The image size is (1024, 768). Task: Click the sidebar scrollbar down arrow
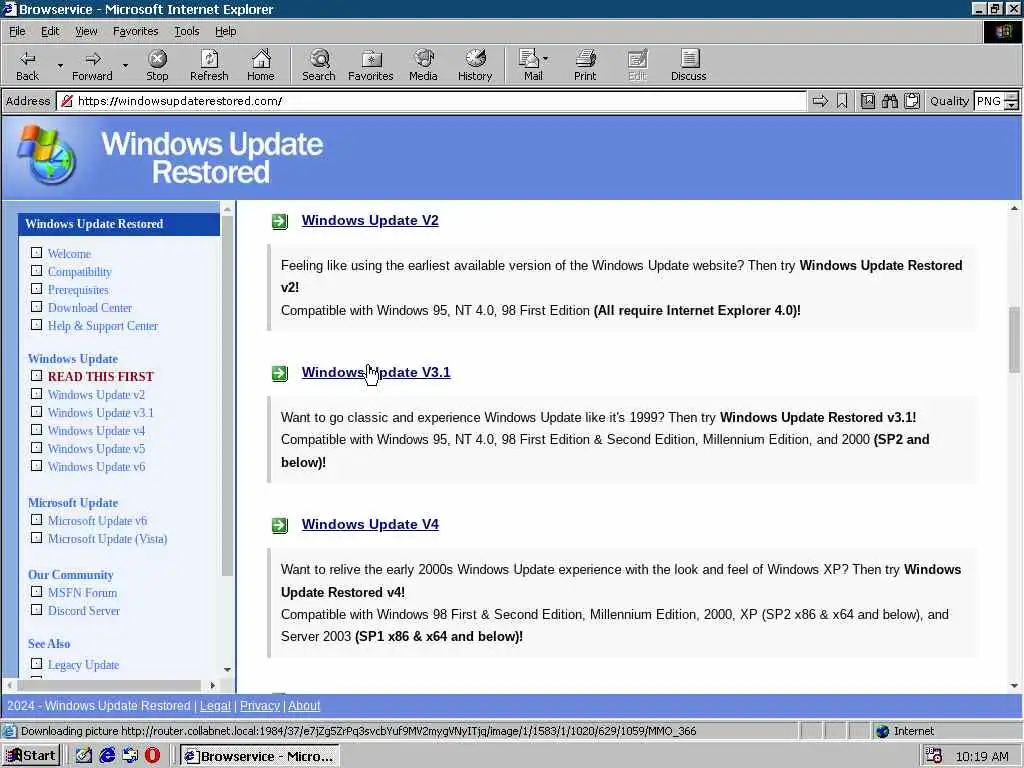point(227,669)
